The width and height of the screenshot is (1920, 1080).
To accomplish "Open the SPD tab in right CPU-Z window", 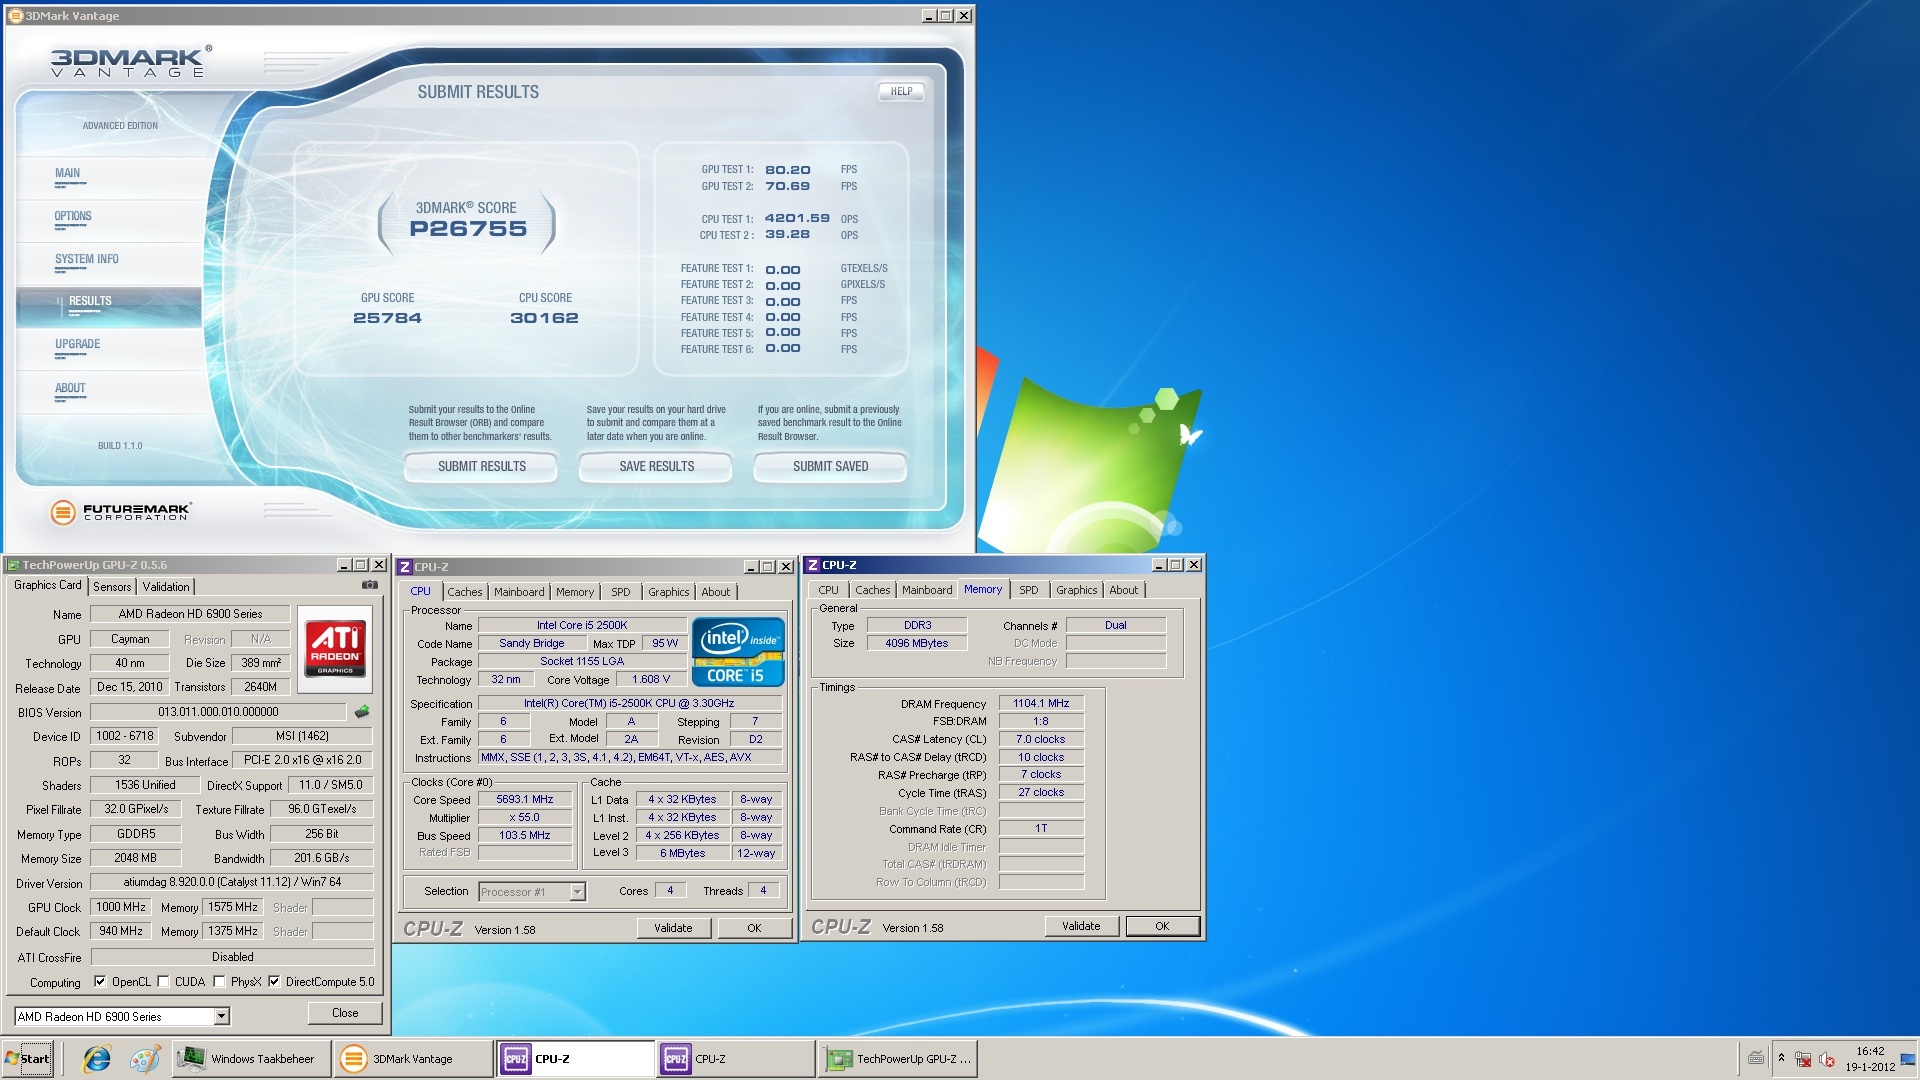I will 1028,590.
